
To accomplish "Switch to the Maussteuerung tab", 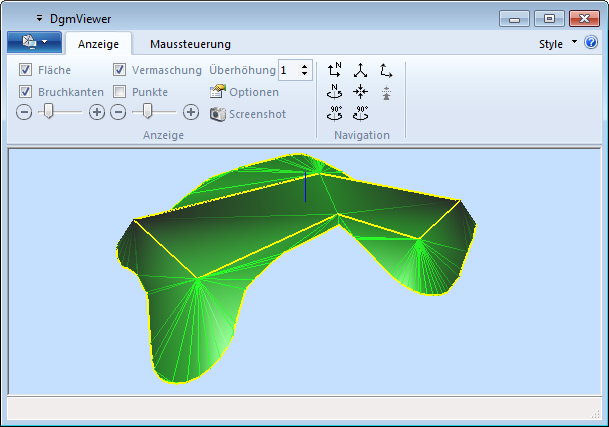I will coord(190,44).
